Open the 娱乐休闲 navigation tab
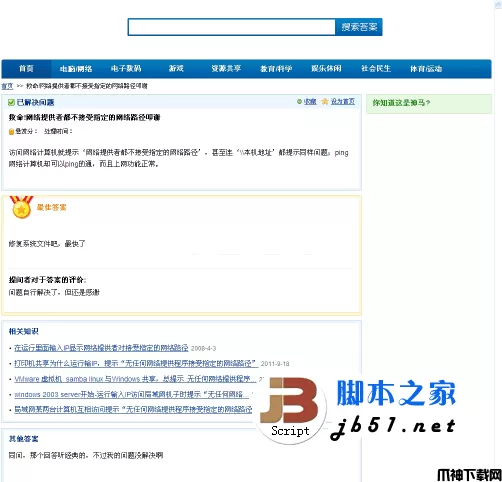This screenshot has width=502, height=482. tap(326, 69)
